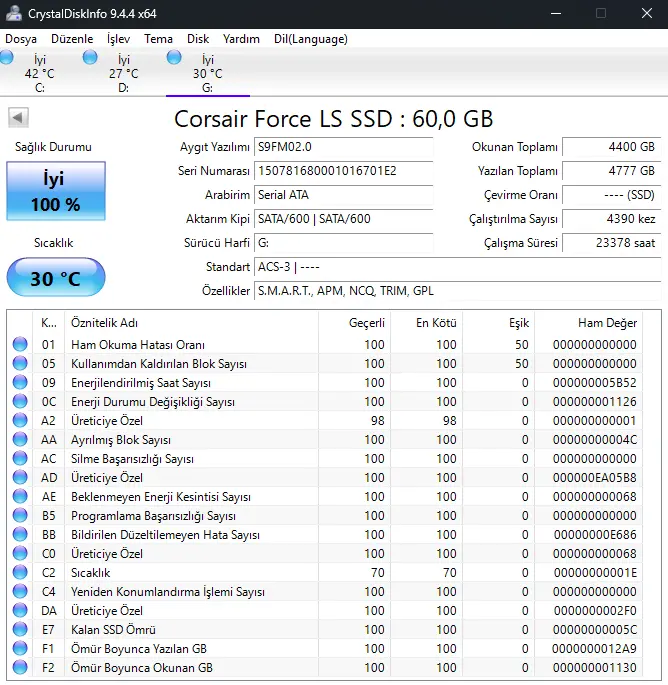Click status icon for attribute DA row
This screenshot has height=685, width=668.
pyautogui.click(x=20, y=610)
